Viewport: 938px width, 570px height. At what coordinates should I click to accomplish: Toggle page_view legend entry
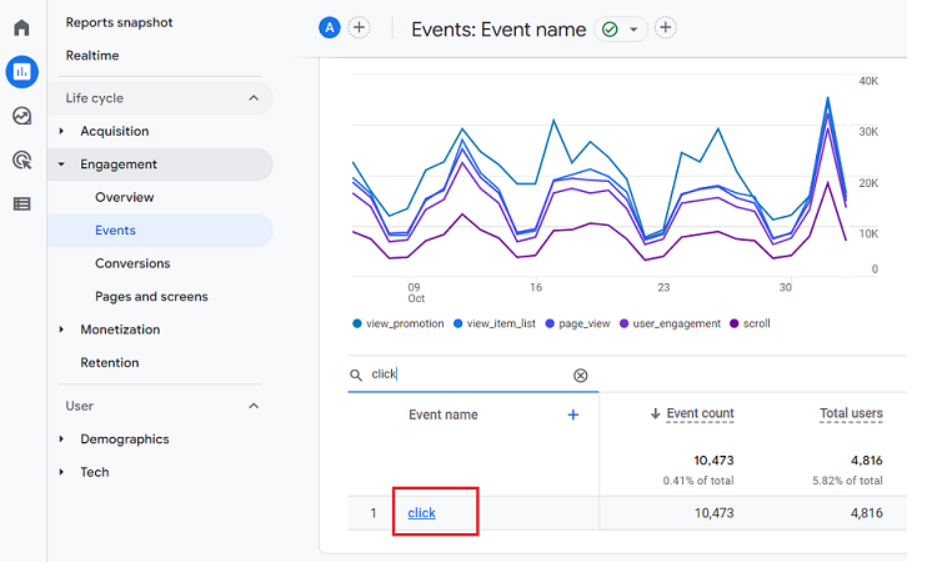tap(578, 324)
